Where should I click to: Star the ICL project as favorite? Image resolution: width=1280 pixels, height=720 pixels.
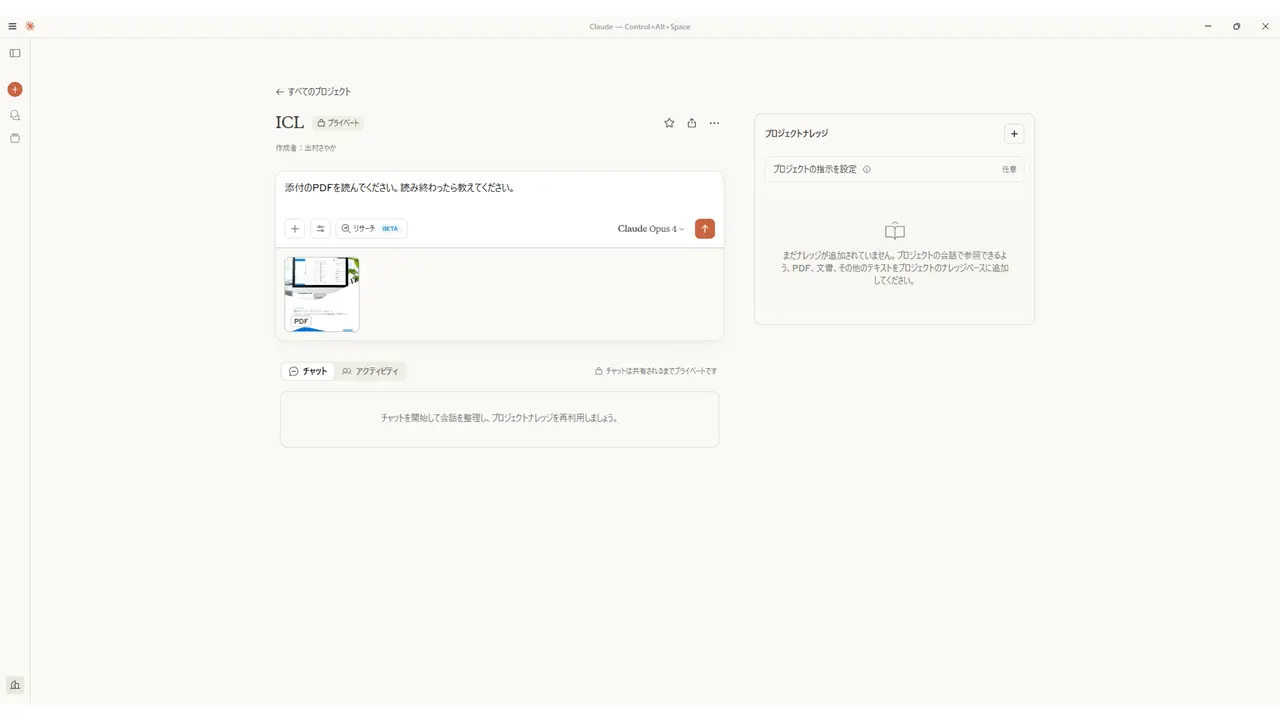pyautogui.click(x=669, y=123)
